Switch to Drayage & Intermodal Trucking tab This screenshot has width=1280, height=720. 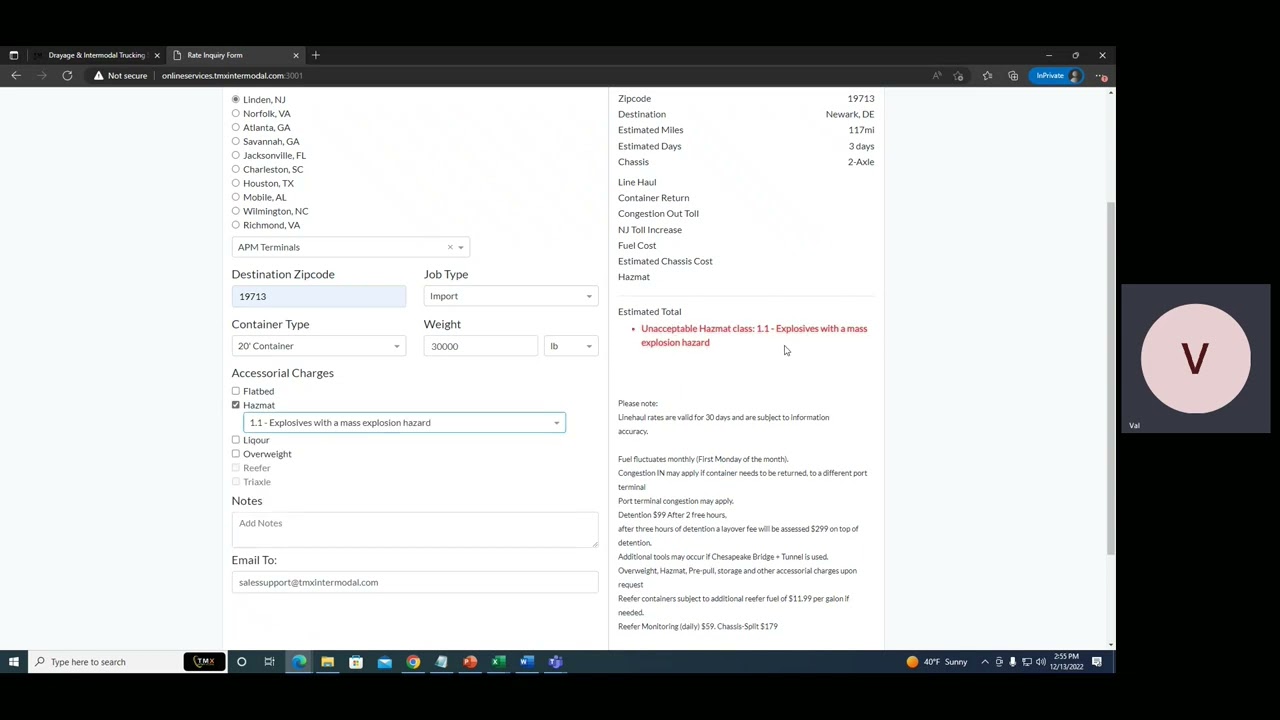(96, 55)
